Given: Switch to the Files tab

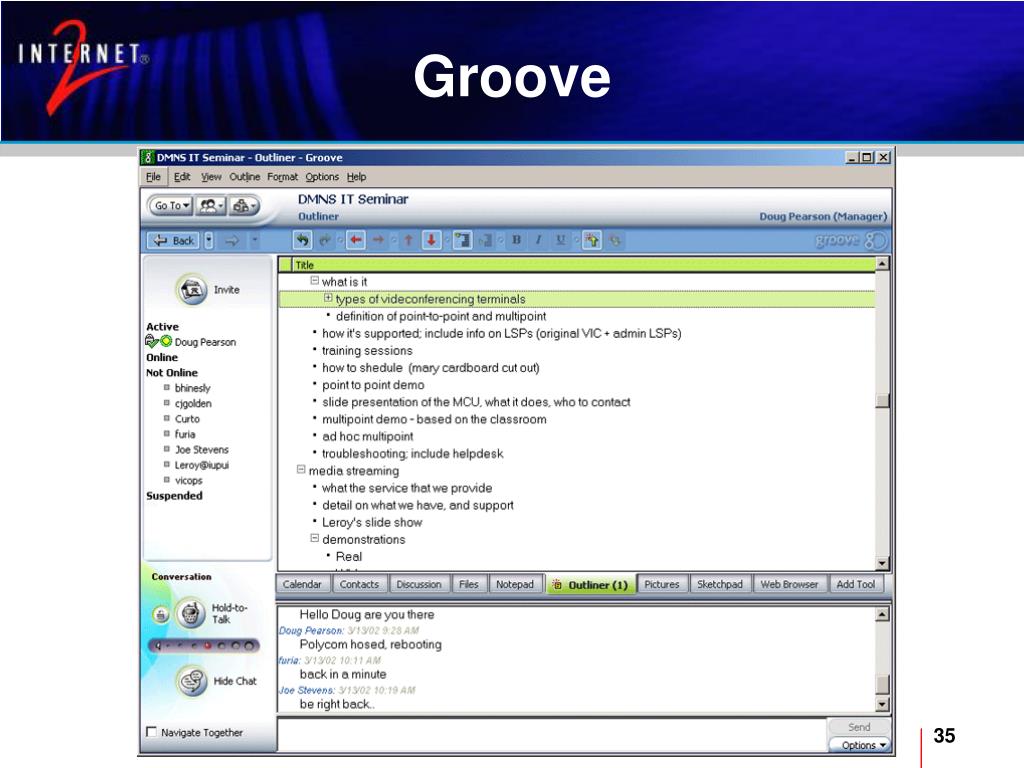Looking at the screenshot, I should [x=468, y=584].
